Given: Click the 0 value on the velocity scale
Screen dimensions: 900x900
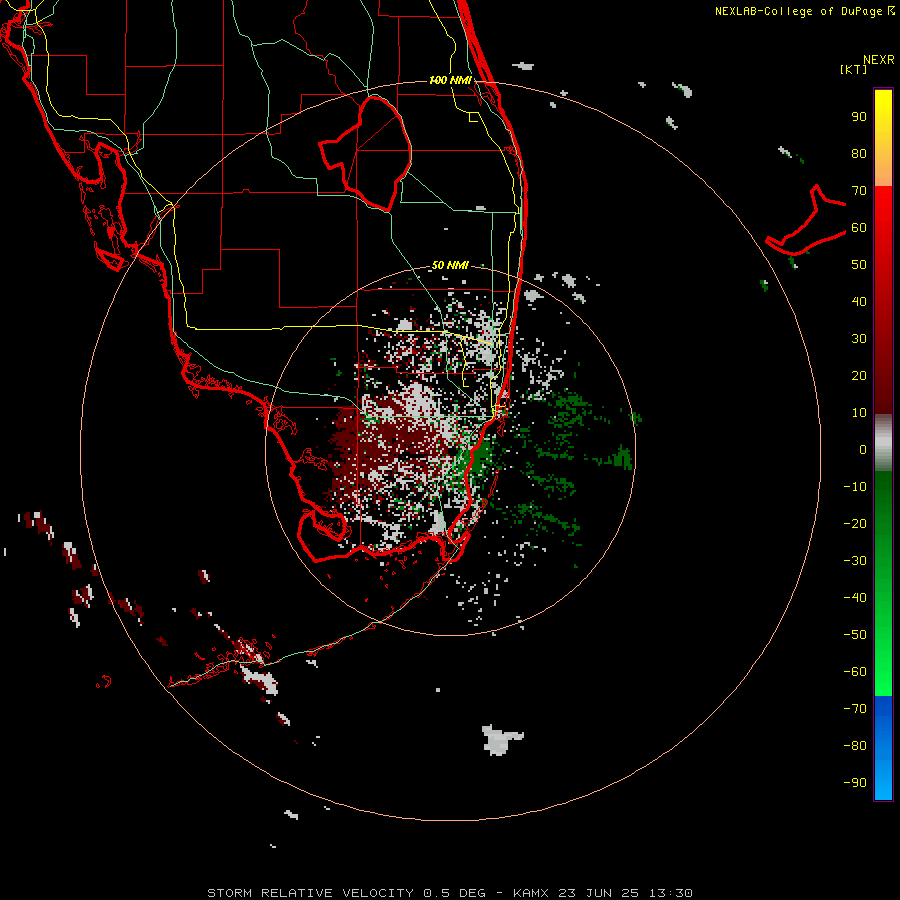Looking at the screenshot, I should (863, 449).
